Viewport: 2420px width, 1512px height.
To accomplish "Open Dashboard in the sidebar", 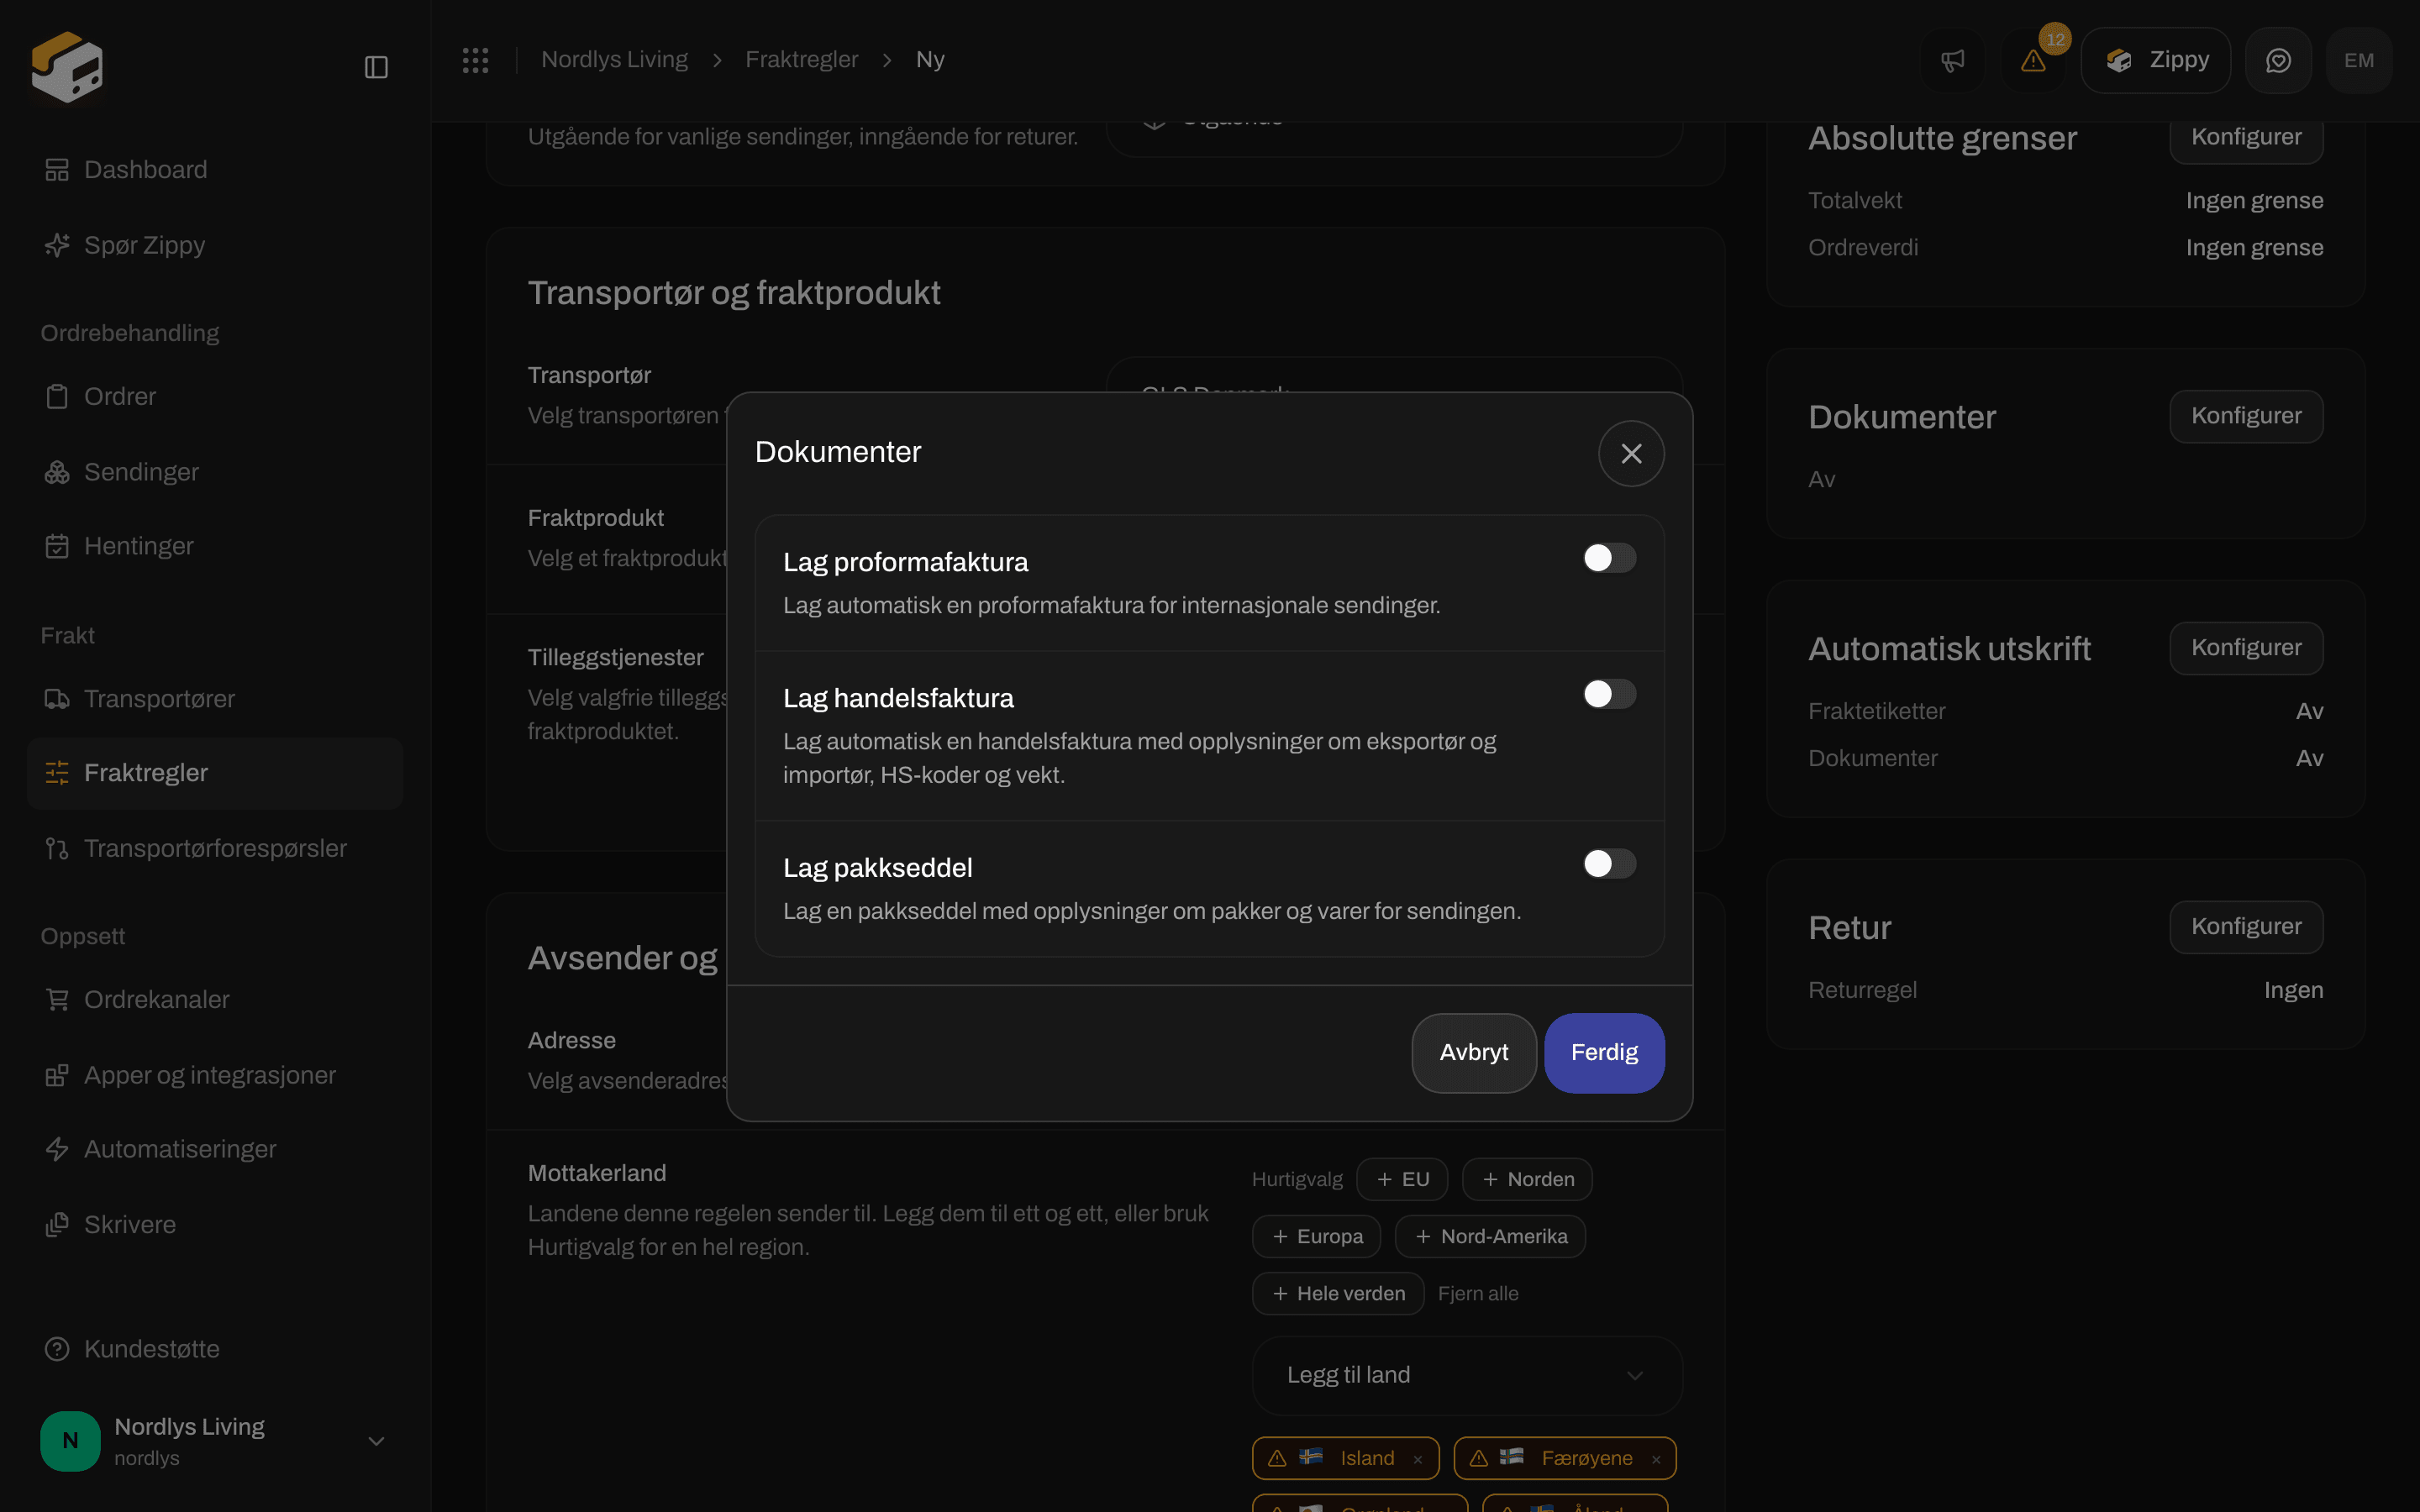I will [x=214, y=170].
